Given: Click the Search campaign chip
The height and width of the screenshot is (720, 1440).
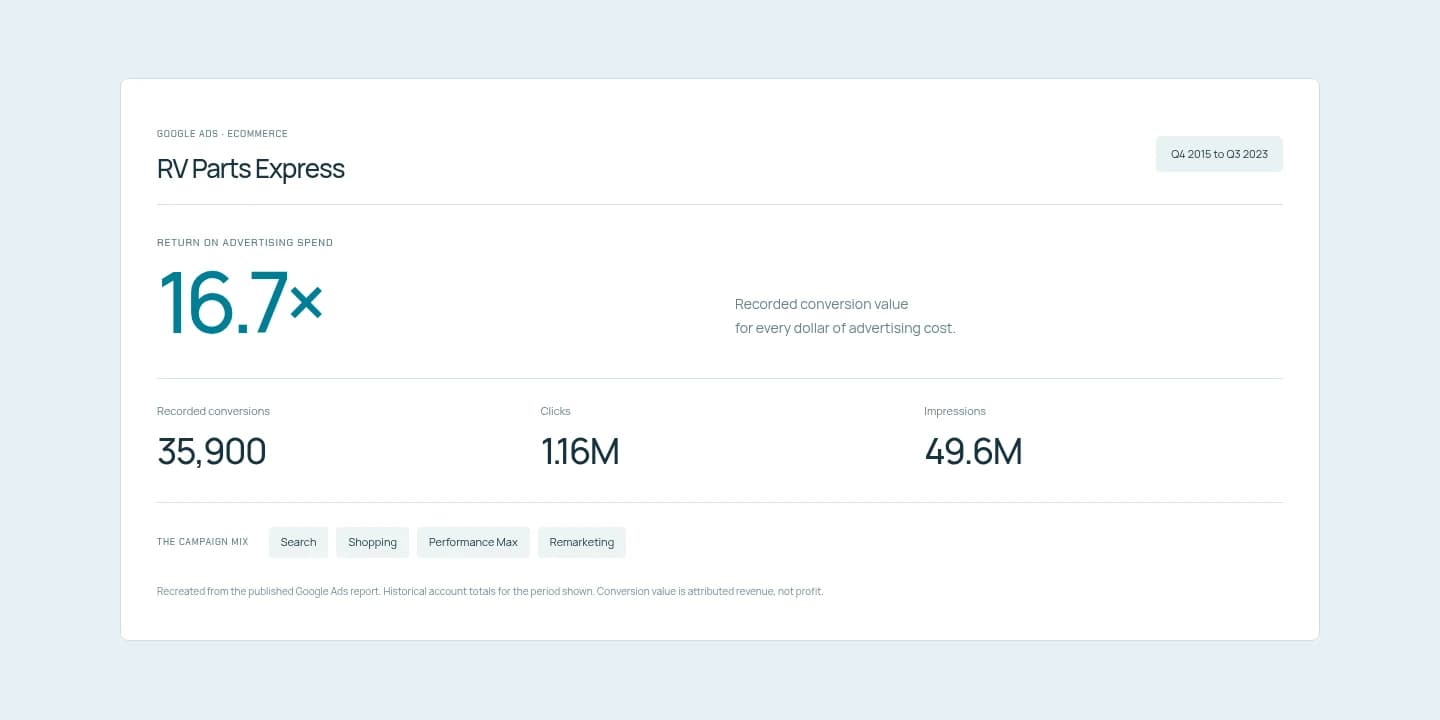Looking at the screenshot, I should click(x=298, y=542).
